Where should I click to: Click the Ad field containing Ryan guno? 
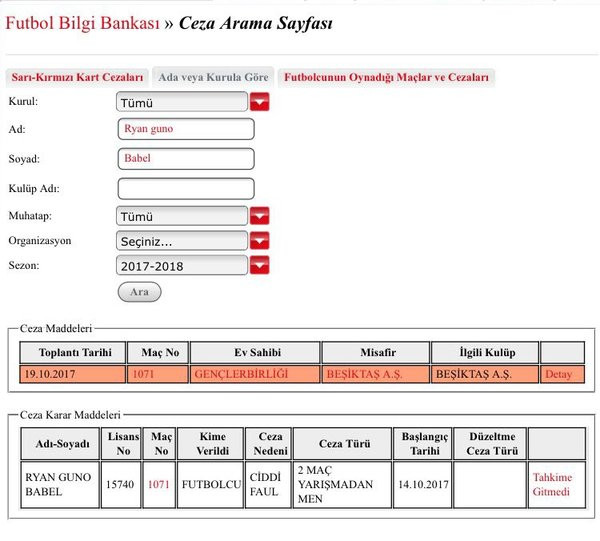pyautogui.click(x=186, y=129)
